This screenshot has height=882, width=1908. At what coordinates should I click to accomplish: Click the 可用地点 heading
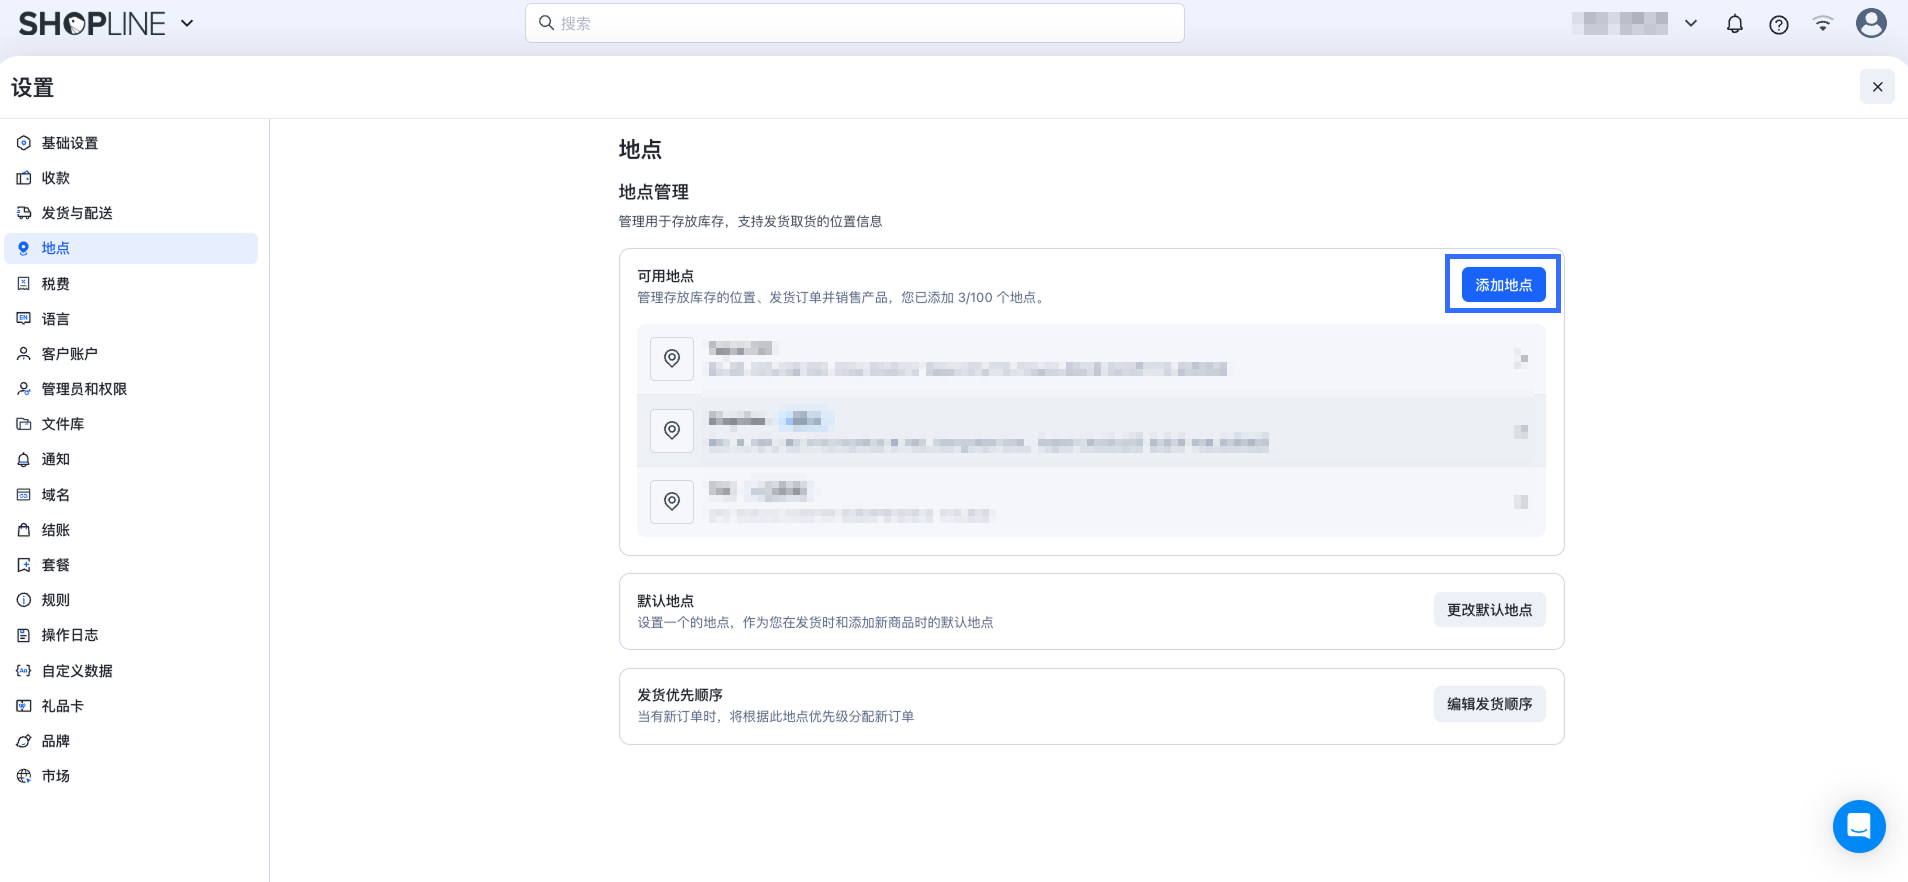tap(666, 276)
